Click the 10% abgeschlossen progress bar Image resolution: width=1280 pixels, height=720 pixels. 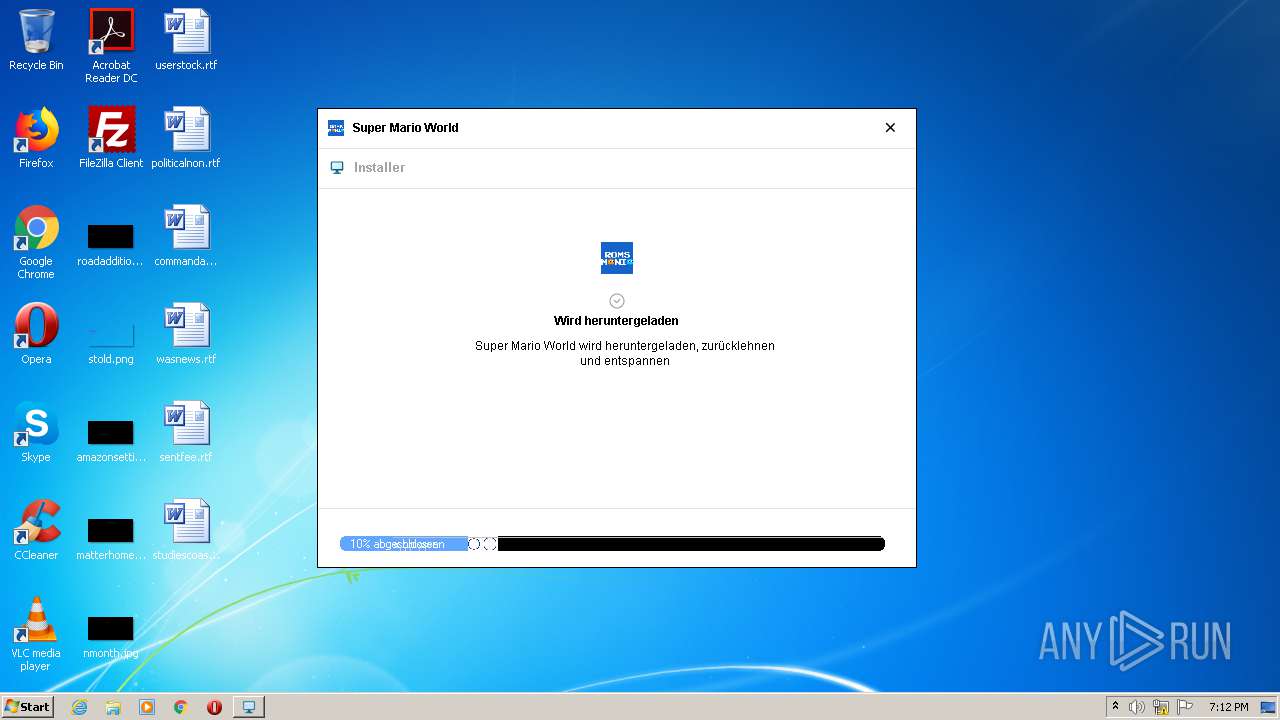[612, 544]
